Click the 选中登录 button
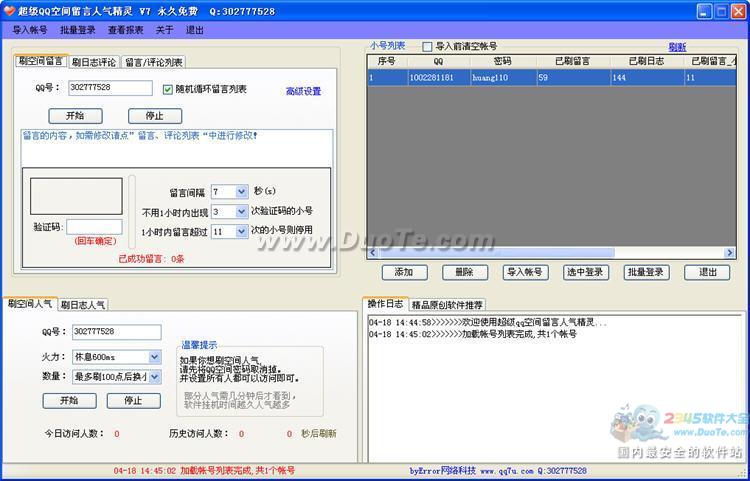The image size is (750, 481). (585, 273)
